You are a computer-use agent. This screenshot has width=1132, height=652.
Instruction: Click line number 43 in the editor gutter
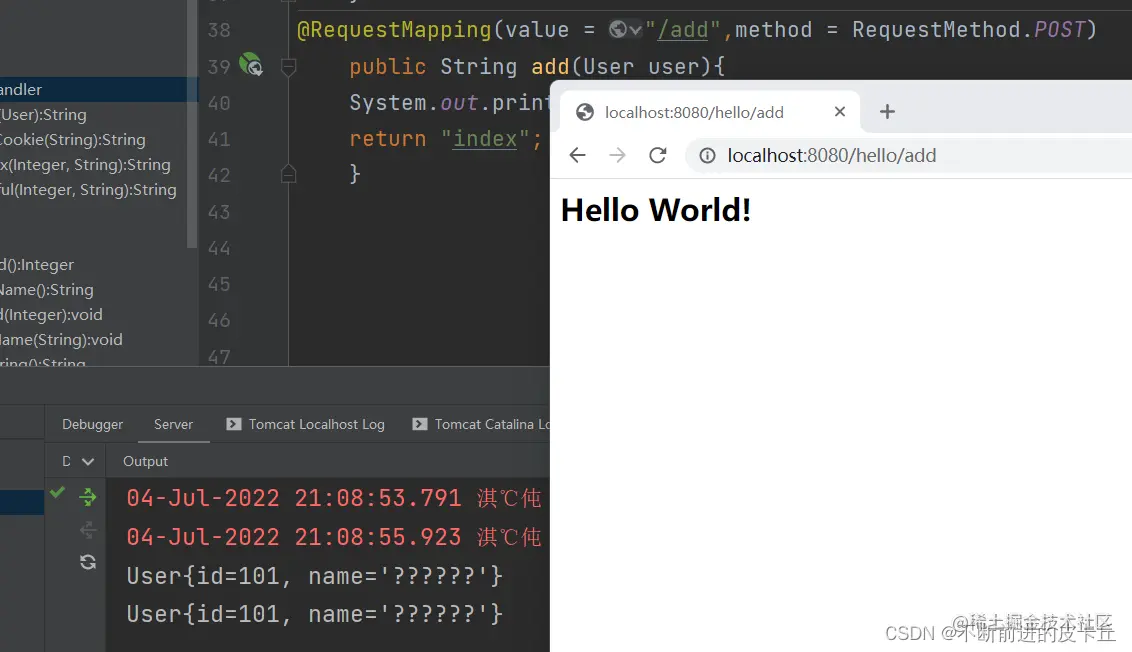click(219, 212)
